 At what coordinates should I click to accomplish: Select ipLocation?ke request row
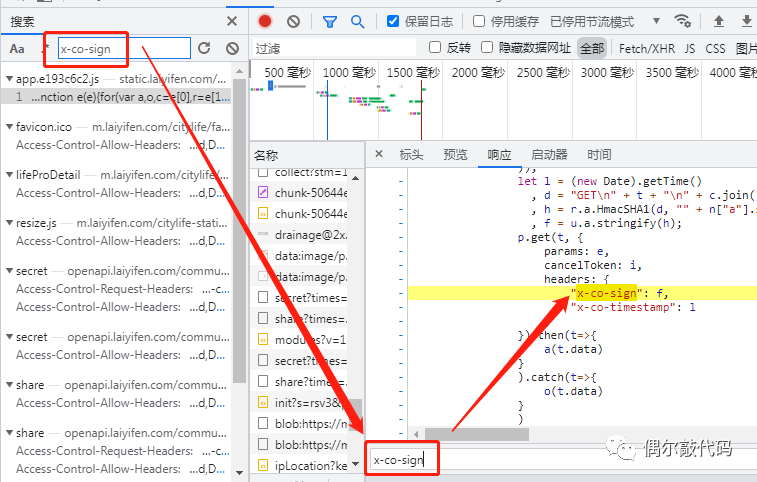point(300,466)
